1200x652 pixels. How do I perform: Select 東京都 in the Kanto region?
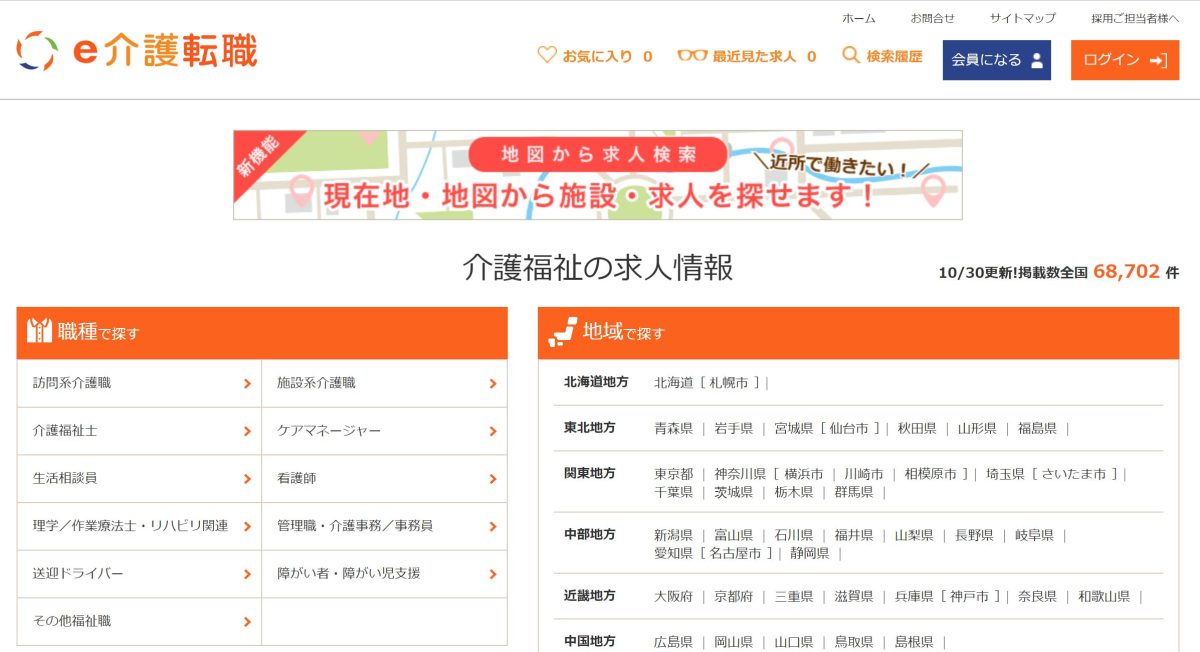(673, 474)
